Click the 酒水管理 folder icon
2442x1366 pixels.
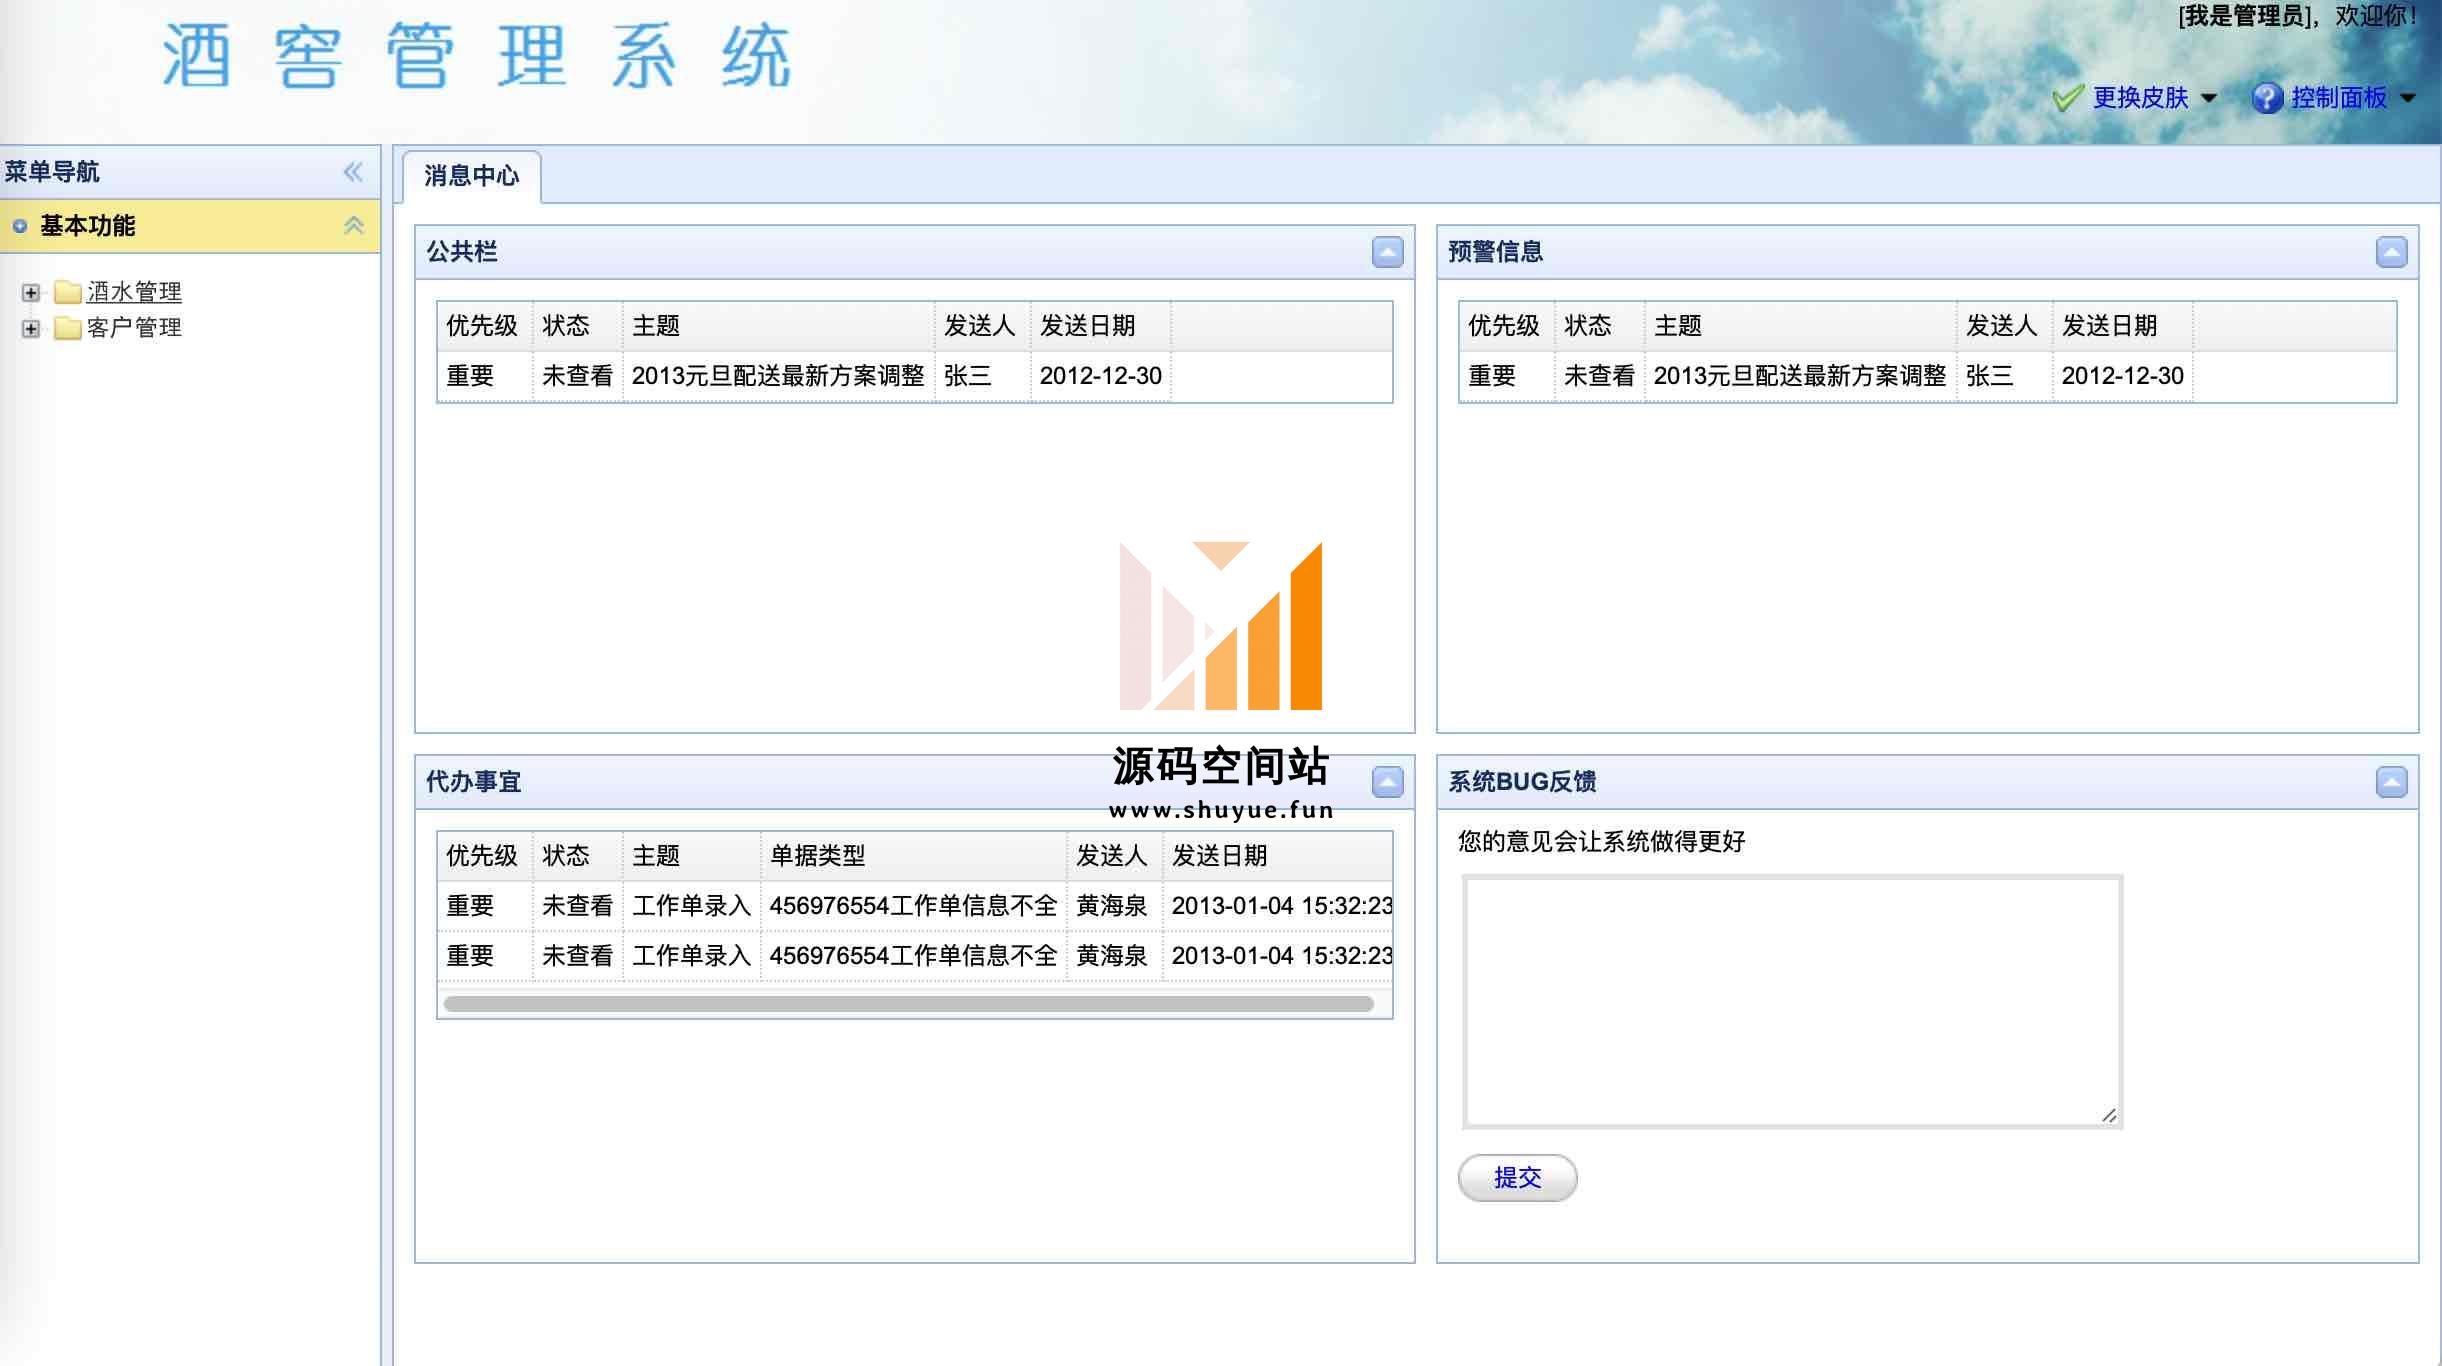tap(68, 292)
